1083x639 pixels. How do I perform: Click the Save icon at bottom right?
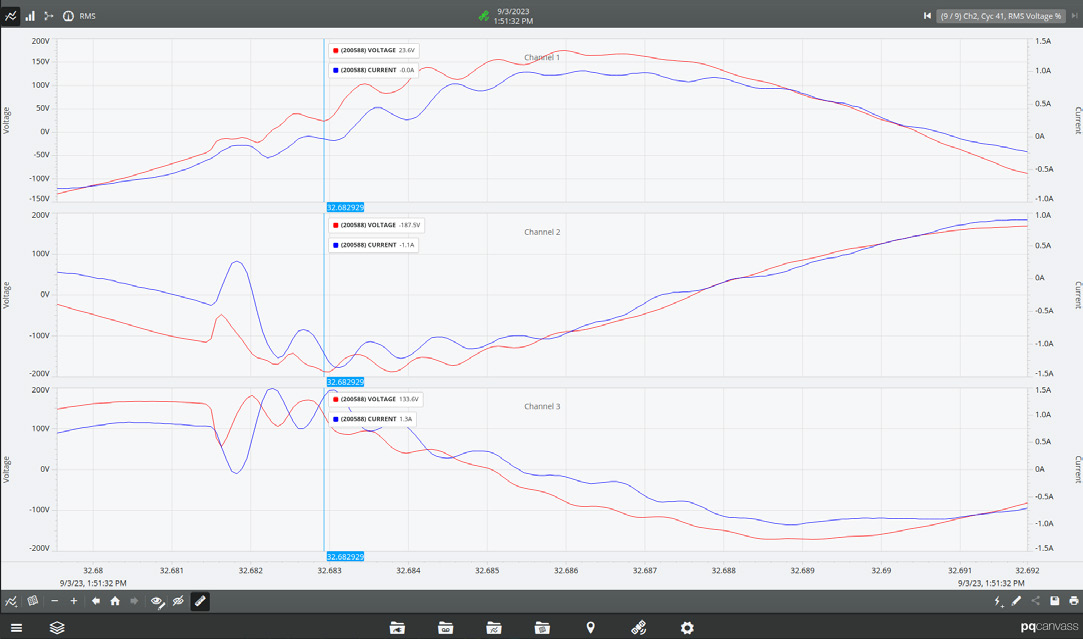(x=1053, y=601)
